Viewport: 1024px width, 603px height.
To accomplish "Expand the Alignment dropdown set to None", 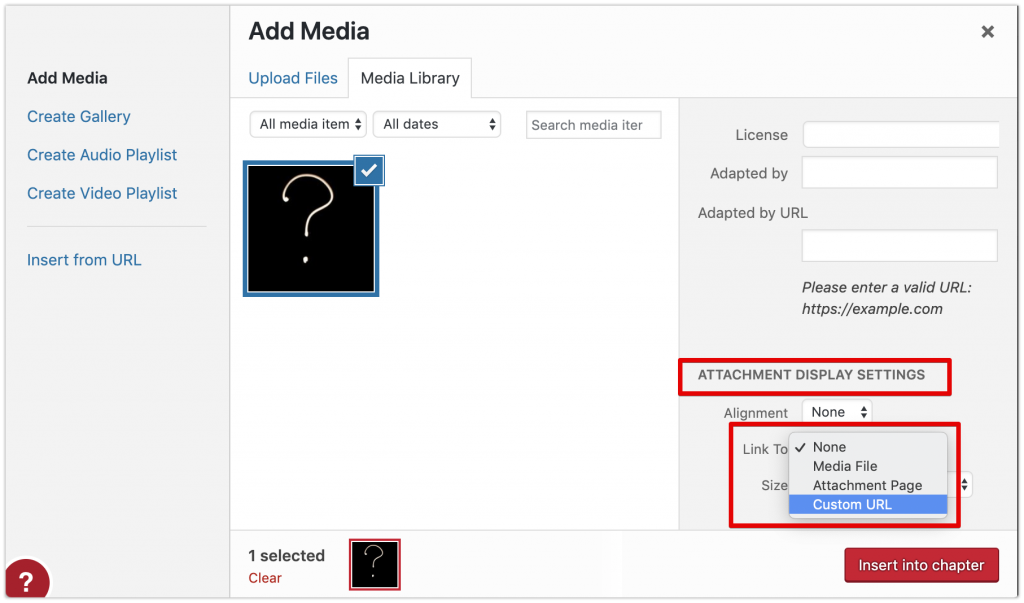I will point(837,412).
